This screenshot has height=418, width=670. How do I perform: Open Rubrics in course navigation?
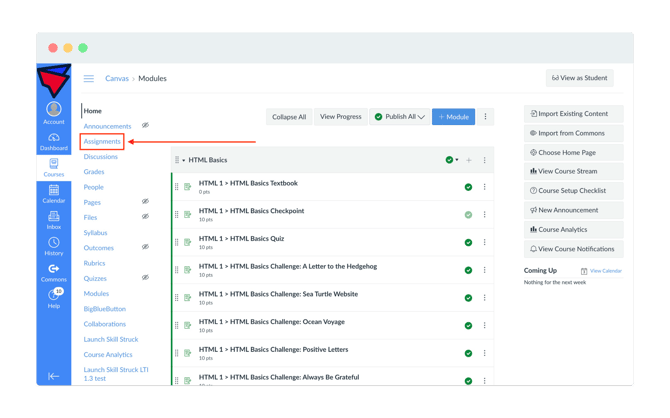(x=94, y=263)
